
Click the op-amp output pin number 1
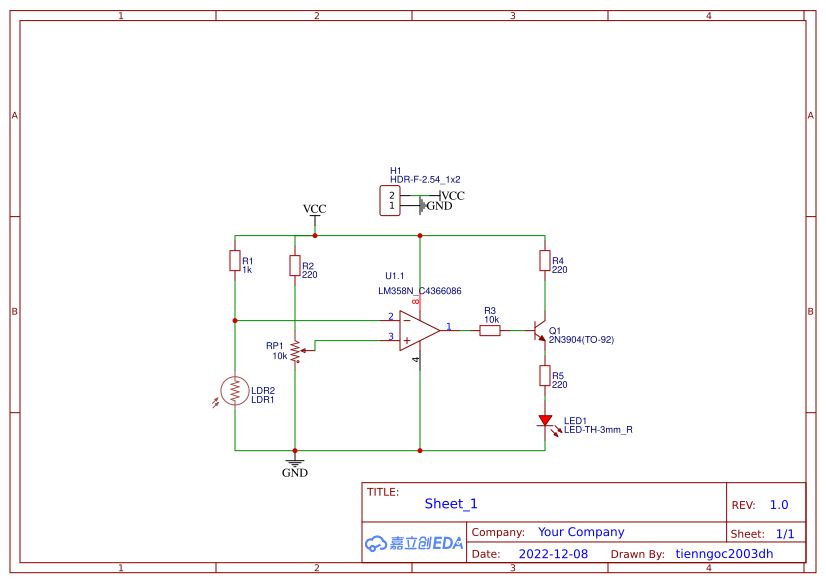click(x=449, y=327)
